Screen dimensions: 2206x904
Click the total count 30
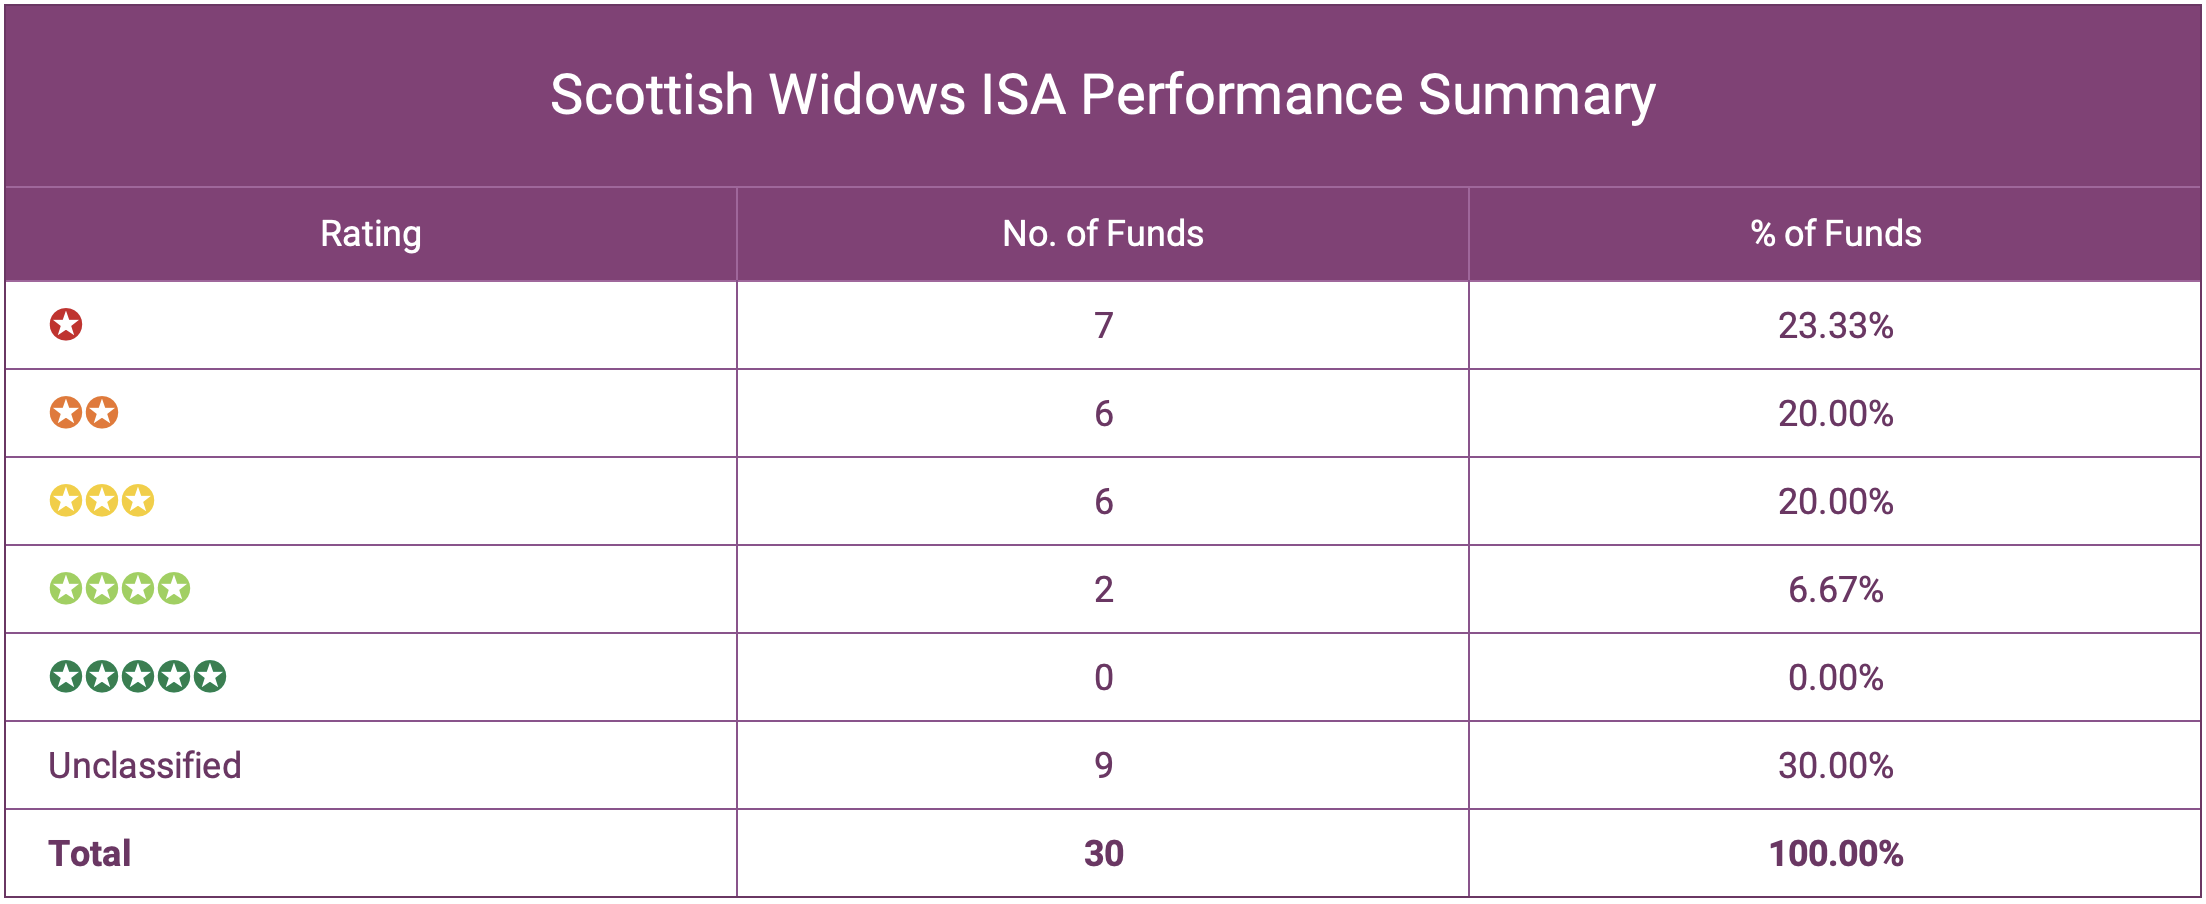coord(1103,854)
